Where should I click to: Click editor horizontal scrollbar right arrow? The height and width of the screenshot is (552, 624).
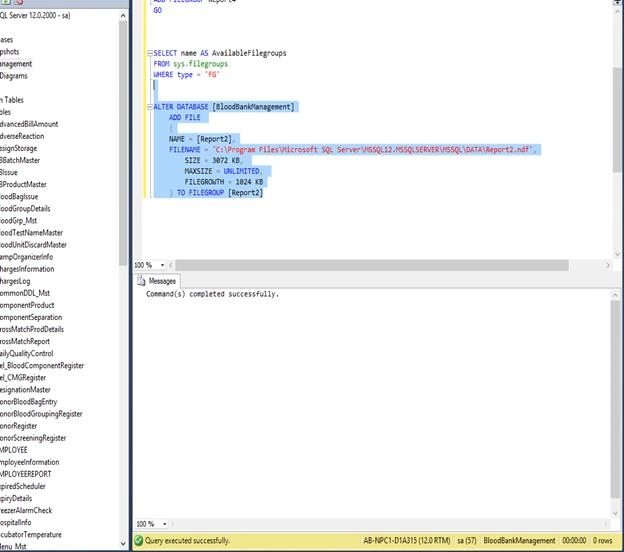[608, 265]
